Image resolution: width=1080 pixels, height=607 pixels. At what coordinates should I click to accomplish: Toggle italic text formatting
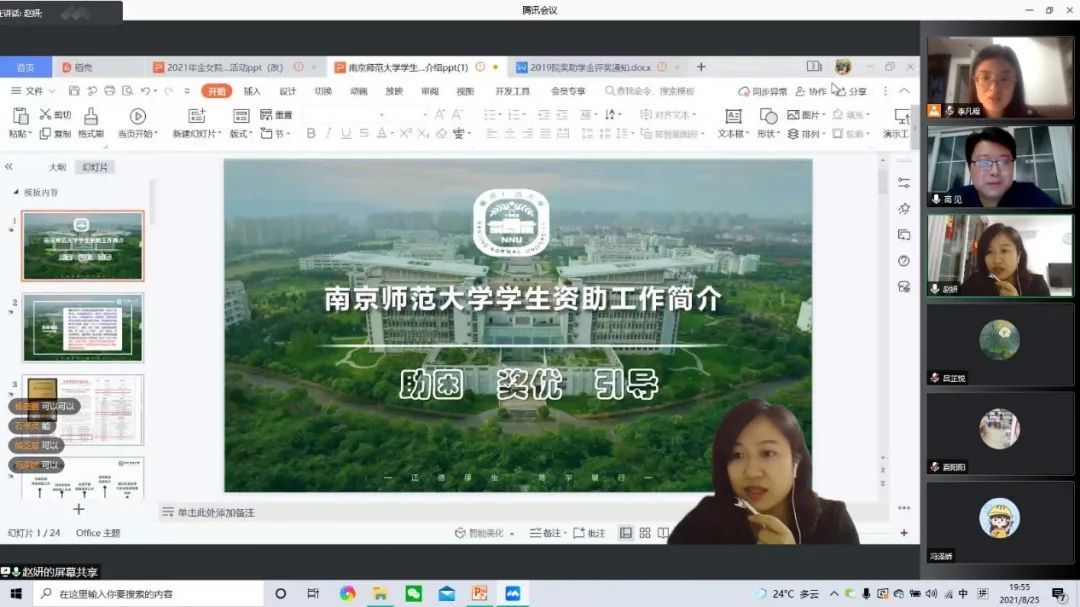pos(329,134)
